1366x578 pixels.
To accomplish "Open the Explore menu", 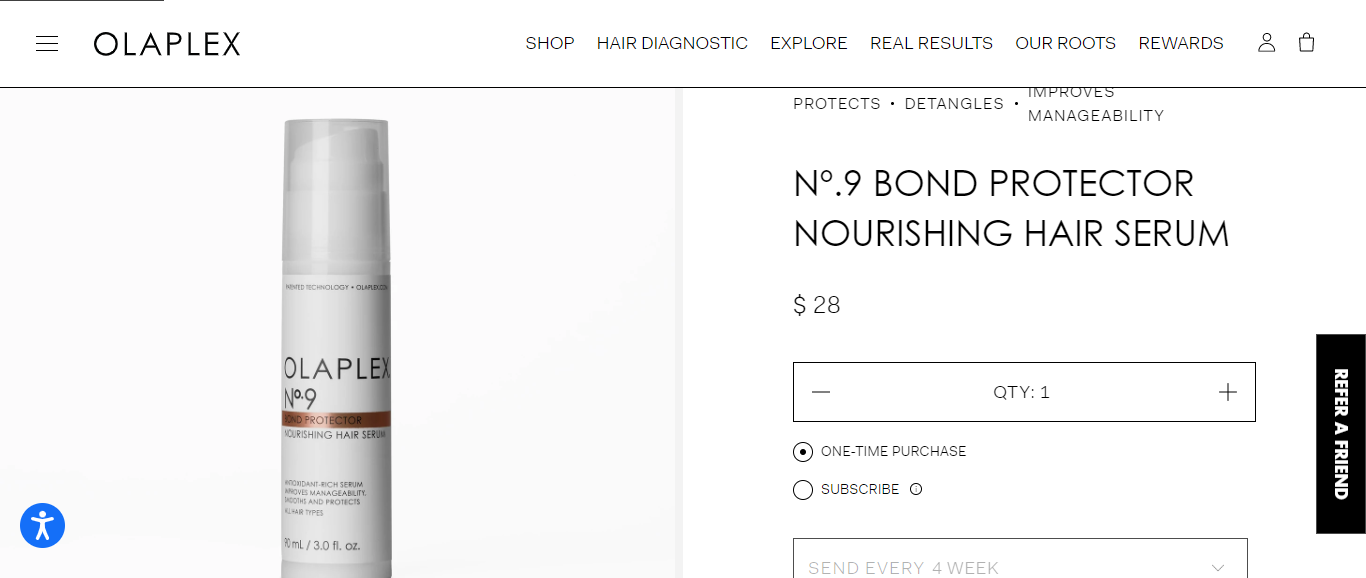I will point(809,43).
